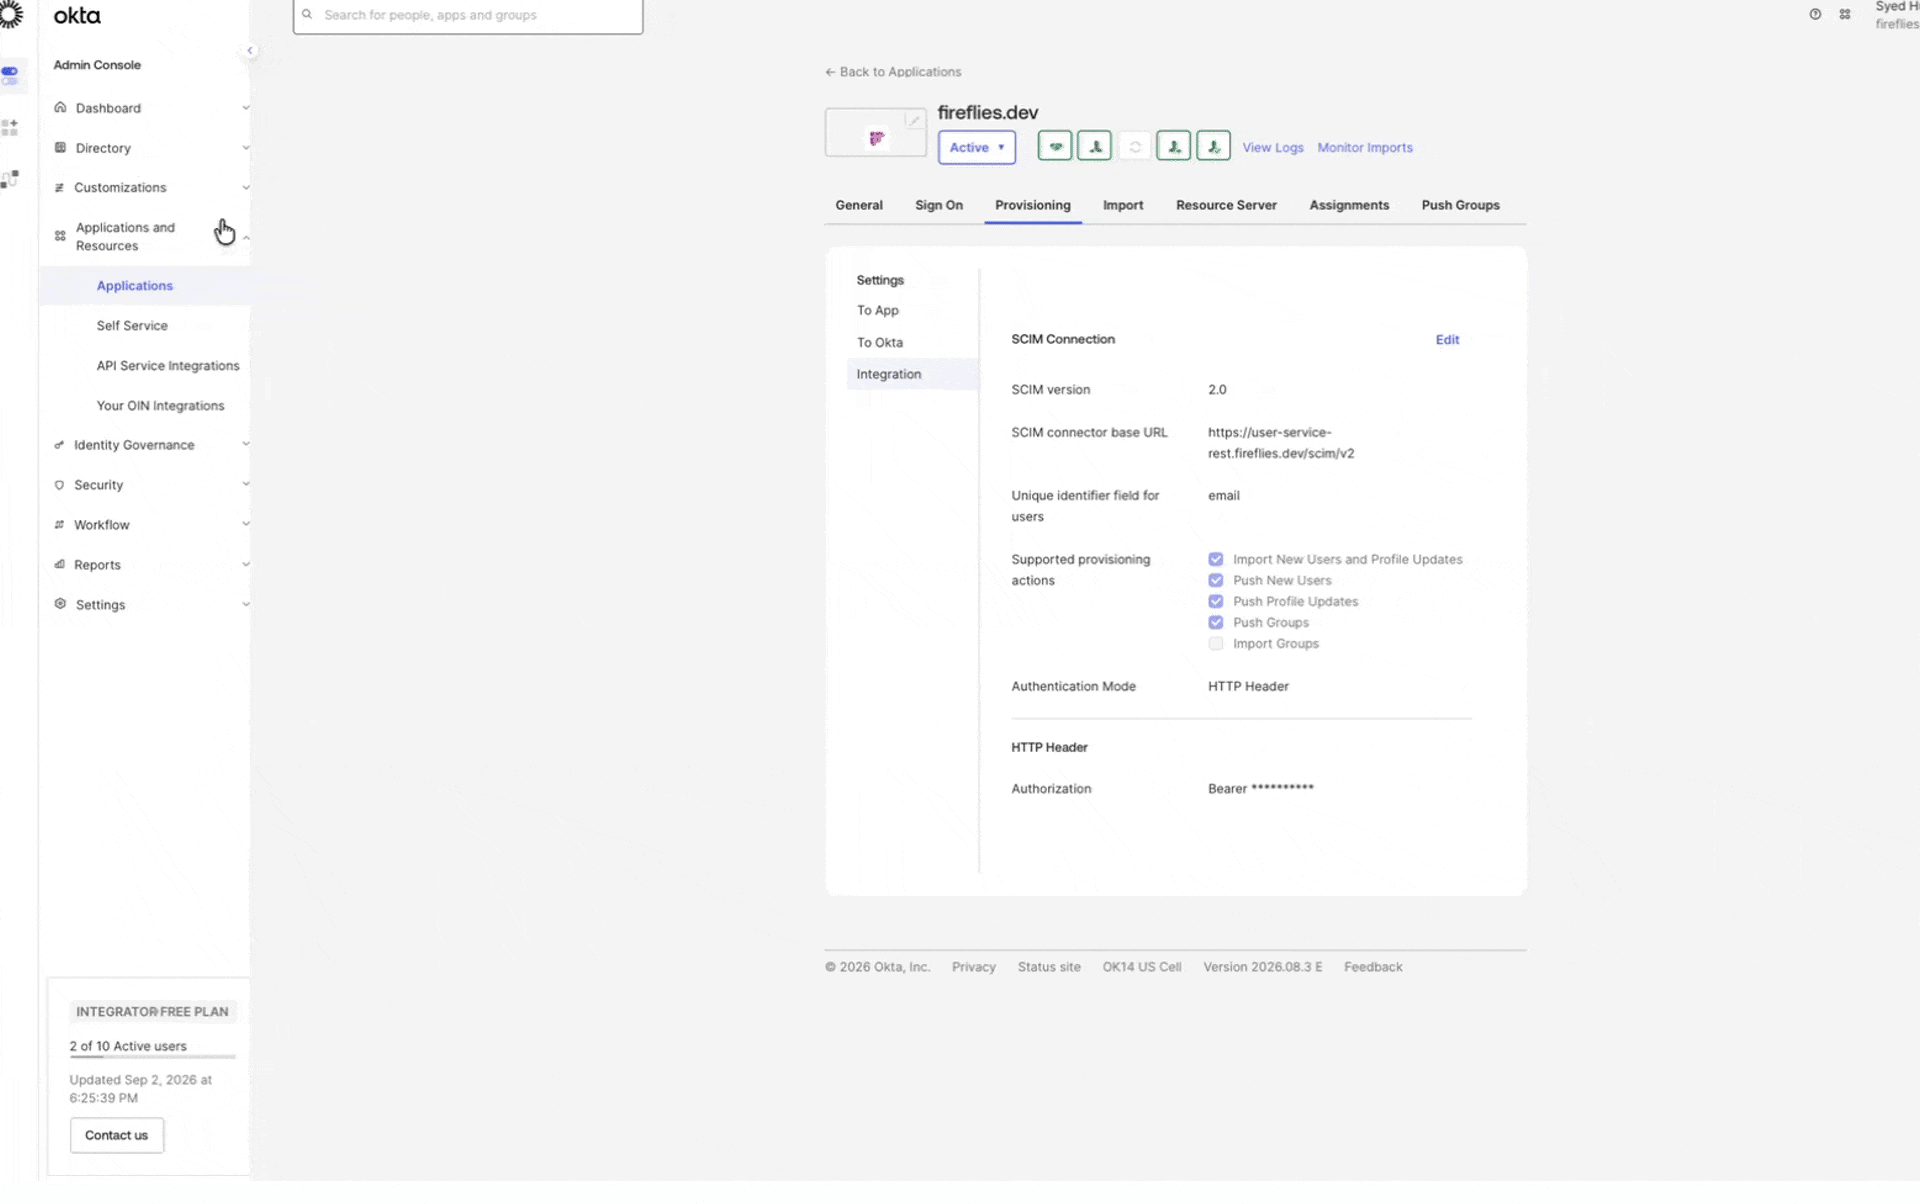Open API Service Integrations in sidebar
The height and width of the screenshot is (1204, 1920).
[x=168, y=366]
